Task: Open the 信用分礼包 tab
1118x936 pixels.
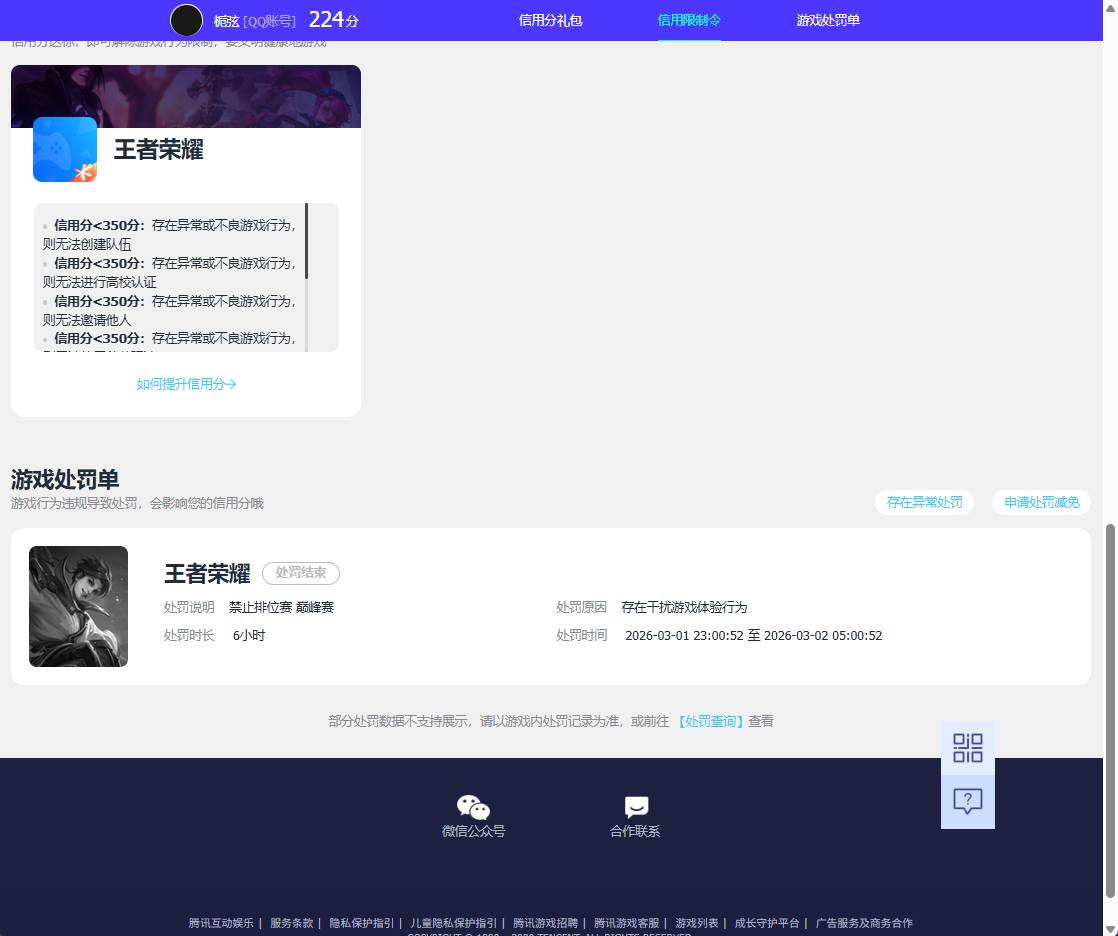Action: (550, 20)
